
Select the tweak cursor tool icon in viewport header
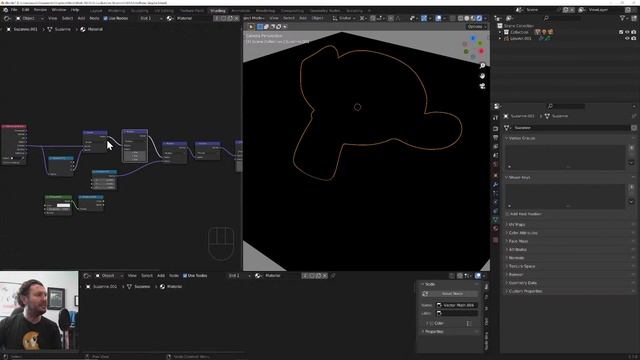(251, 27)
